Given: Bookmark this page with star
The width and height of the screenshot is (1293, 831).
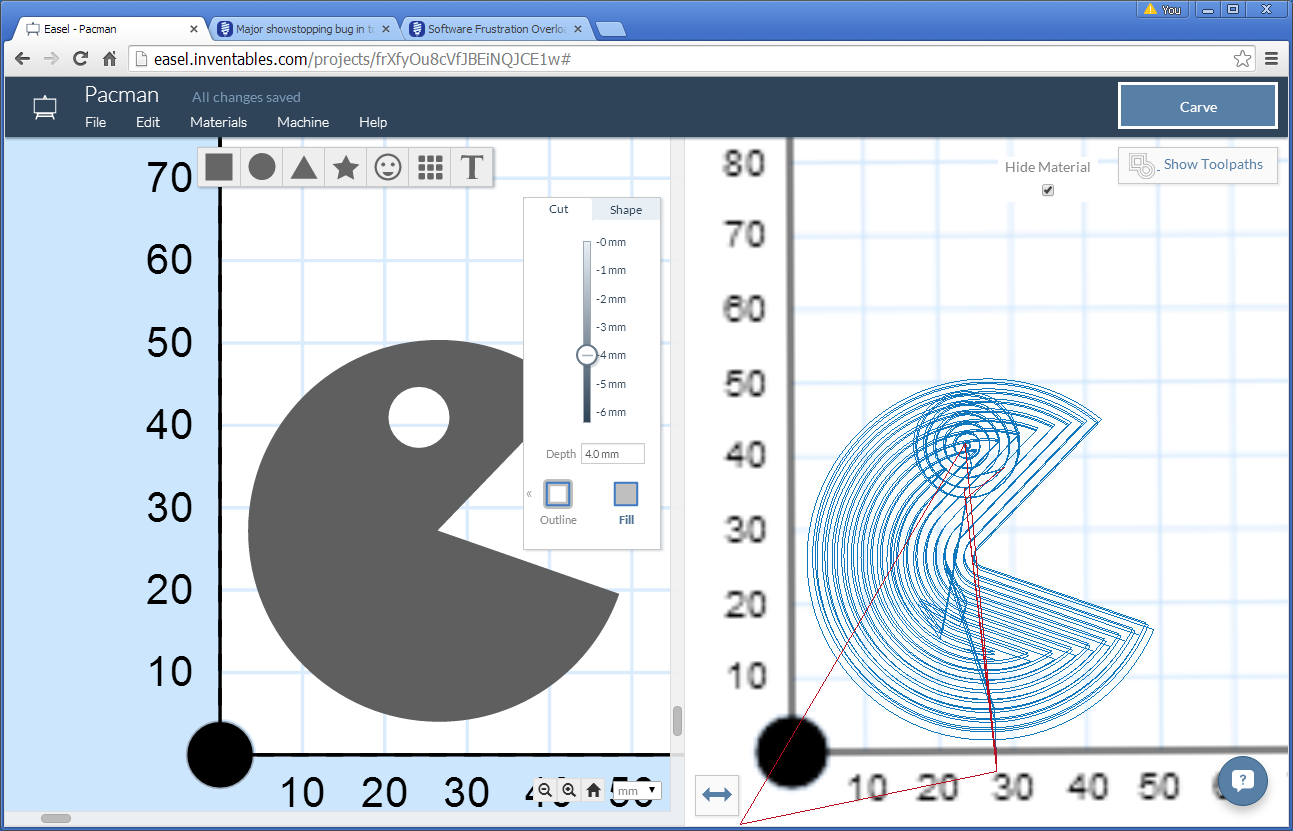Looking at the screenshot, I should (x=1242, y=59).
